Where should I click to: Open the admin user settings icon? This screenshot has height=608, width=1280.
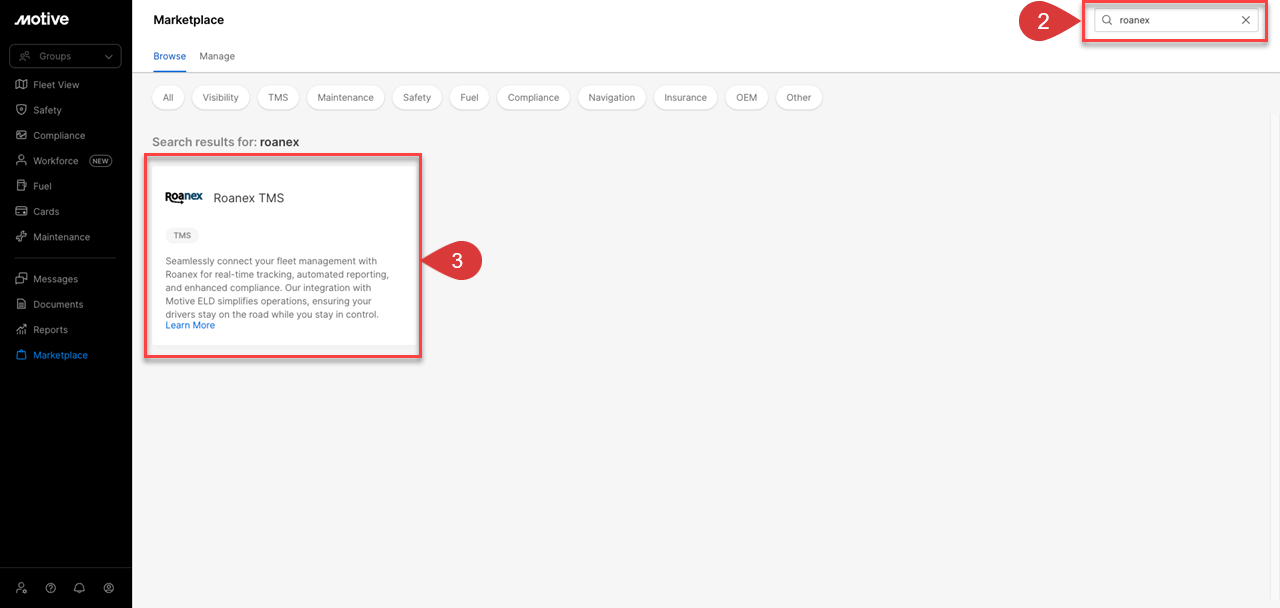[22, 588]
